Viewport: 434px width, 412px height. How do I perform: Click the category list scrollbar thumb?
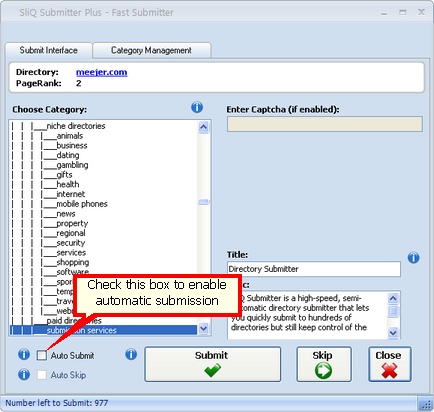(x=203, y=202)
